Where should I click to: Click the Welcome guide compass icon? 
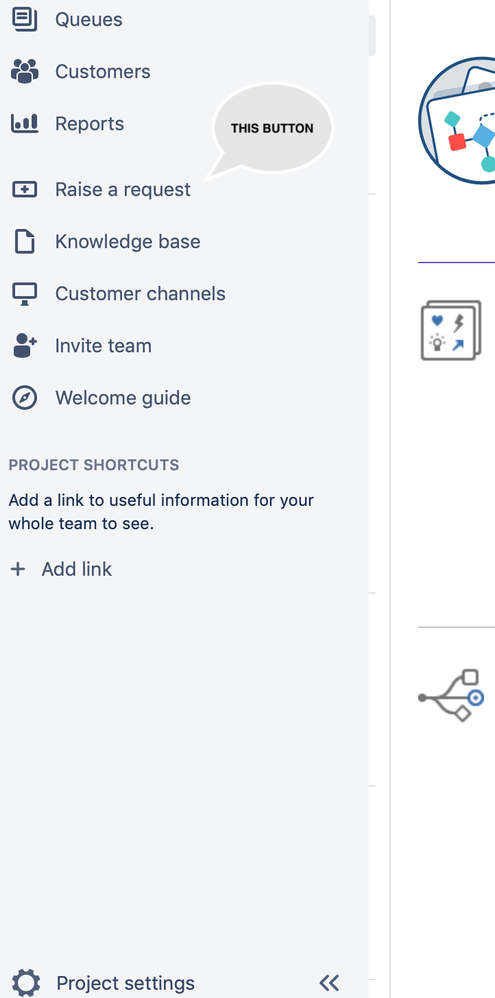24,398
